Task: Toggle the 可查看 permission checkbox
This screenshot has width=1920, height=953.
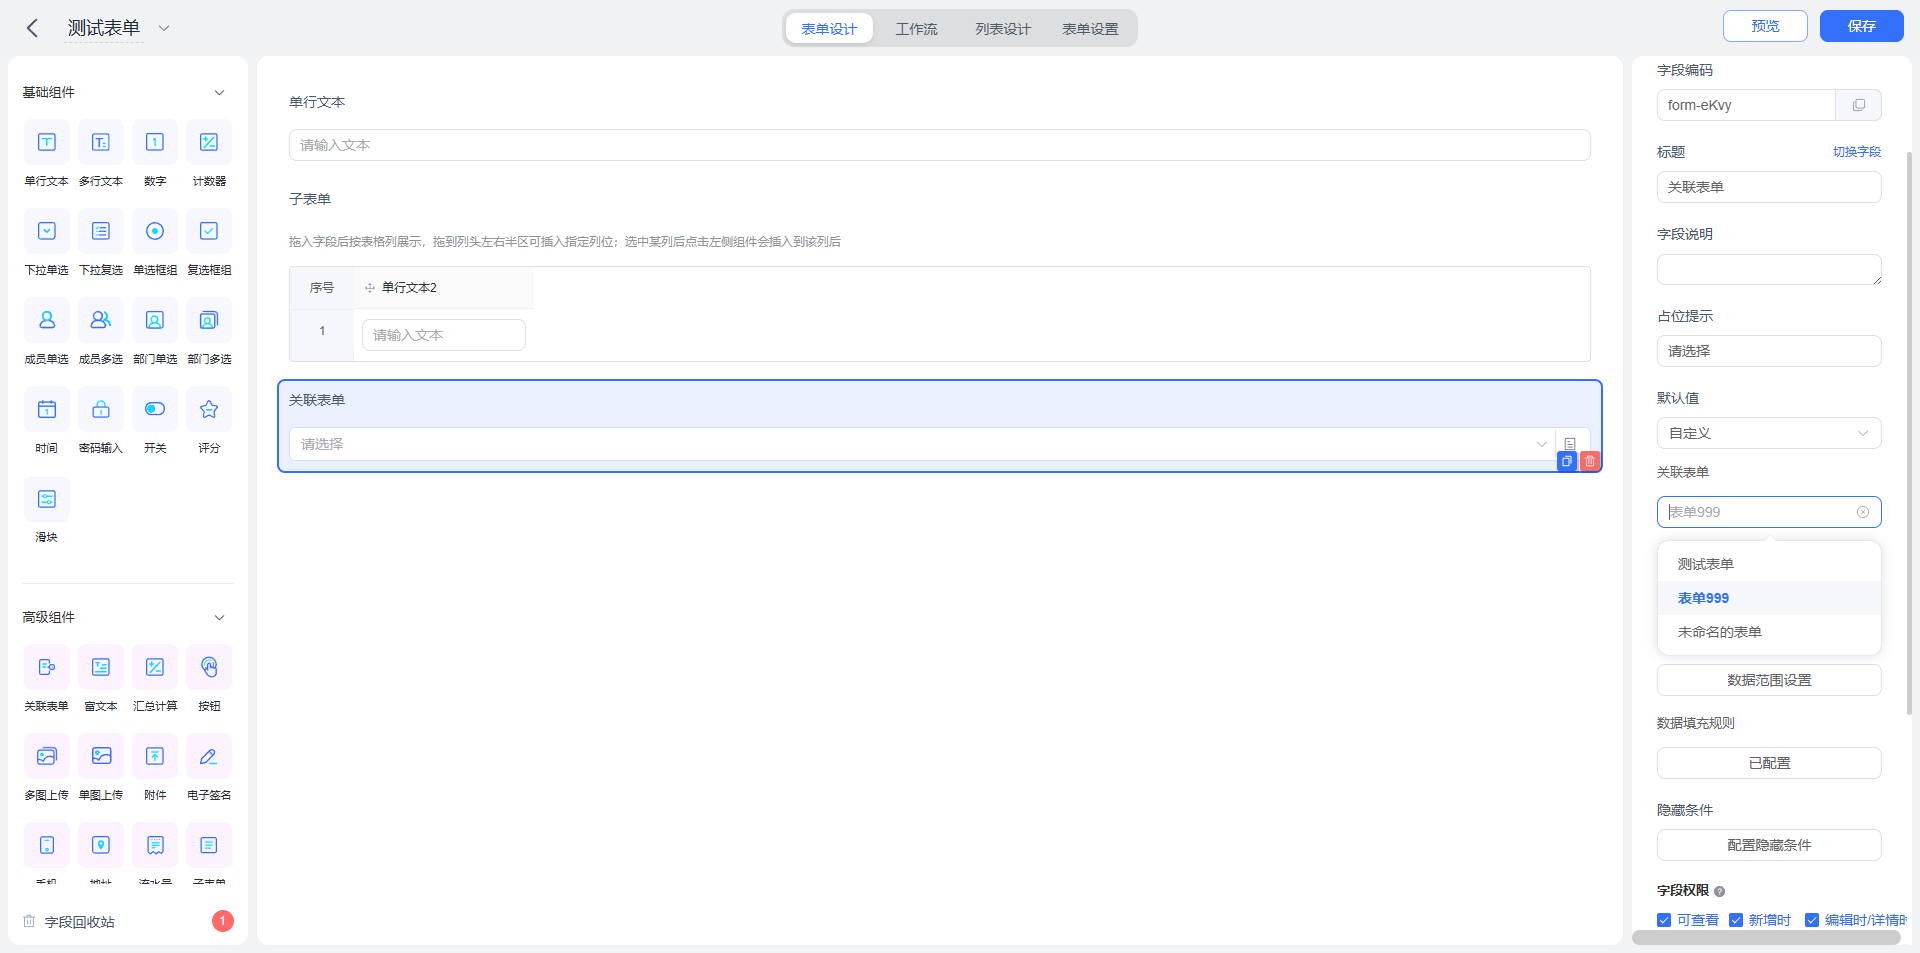Action: [1664, 920]
